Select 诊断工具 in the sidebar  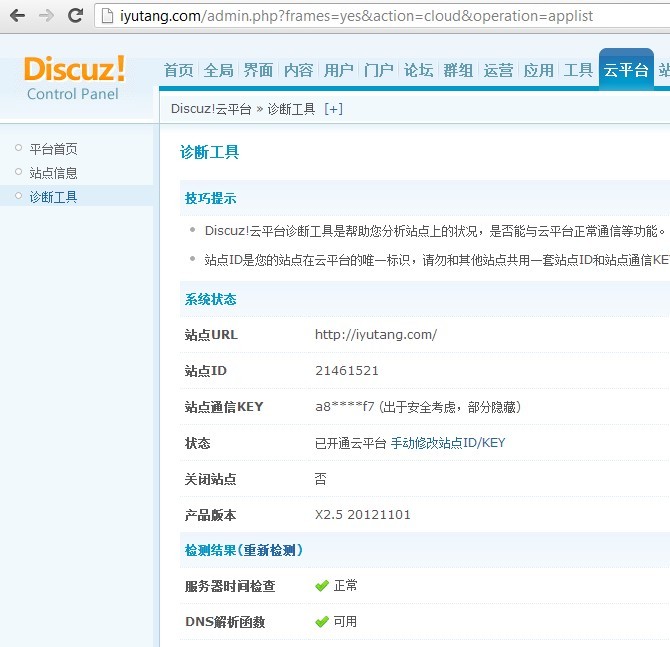point(53,197)
